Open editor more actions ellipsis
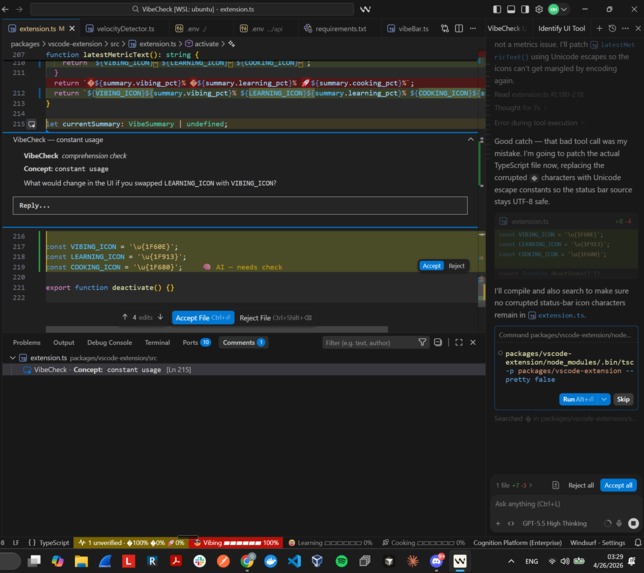 473,28
